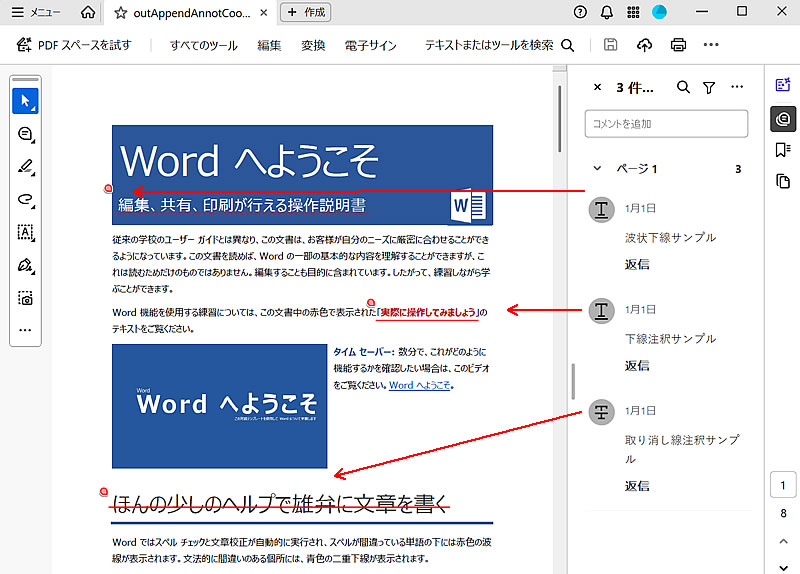The image size is (800, 574).
Task: Open the 電子サイン menu
Action: click(x=370, y=45)
